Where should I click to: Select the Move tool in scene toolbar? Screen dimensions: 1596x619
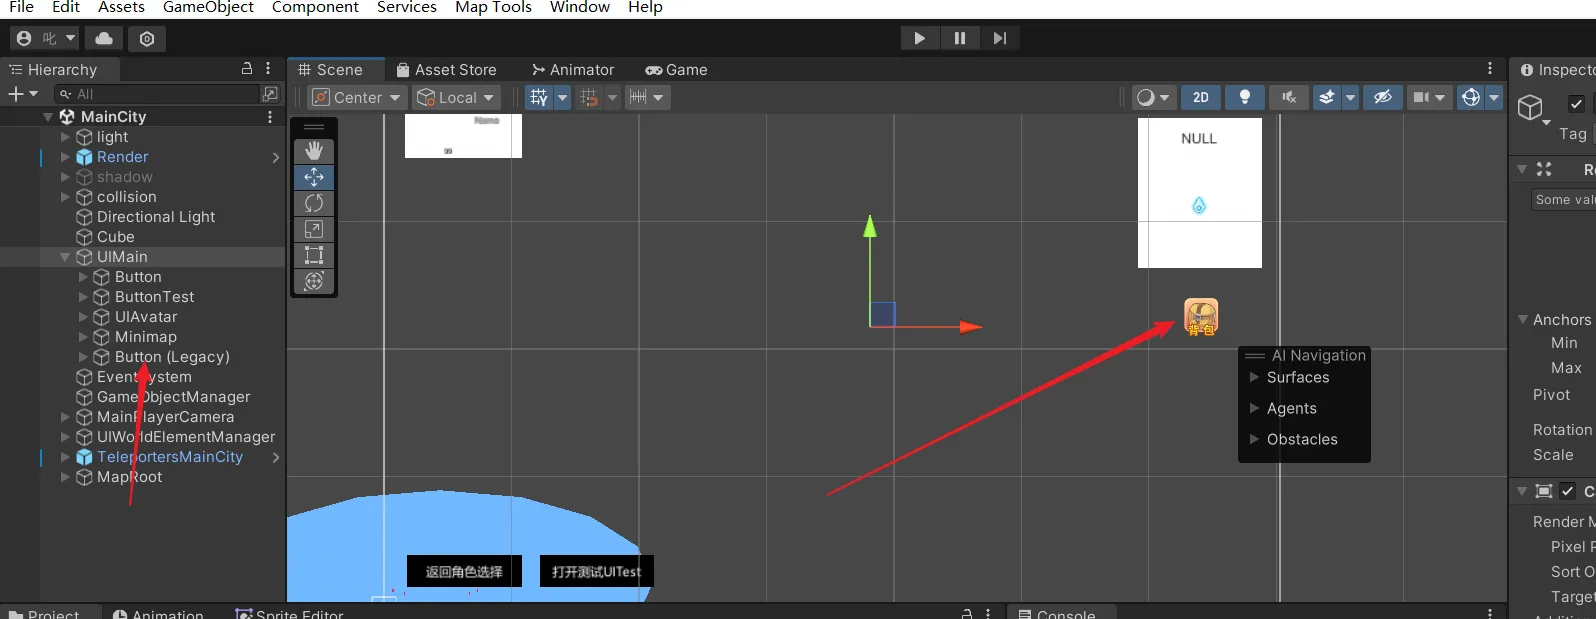point(314,177)
